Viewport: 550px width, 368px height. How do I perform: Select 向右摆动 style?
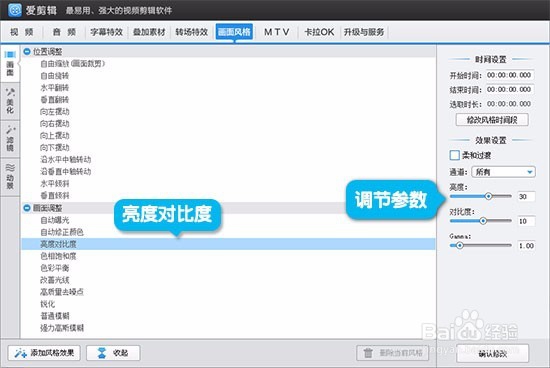pos(54,123)
